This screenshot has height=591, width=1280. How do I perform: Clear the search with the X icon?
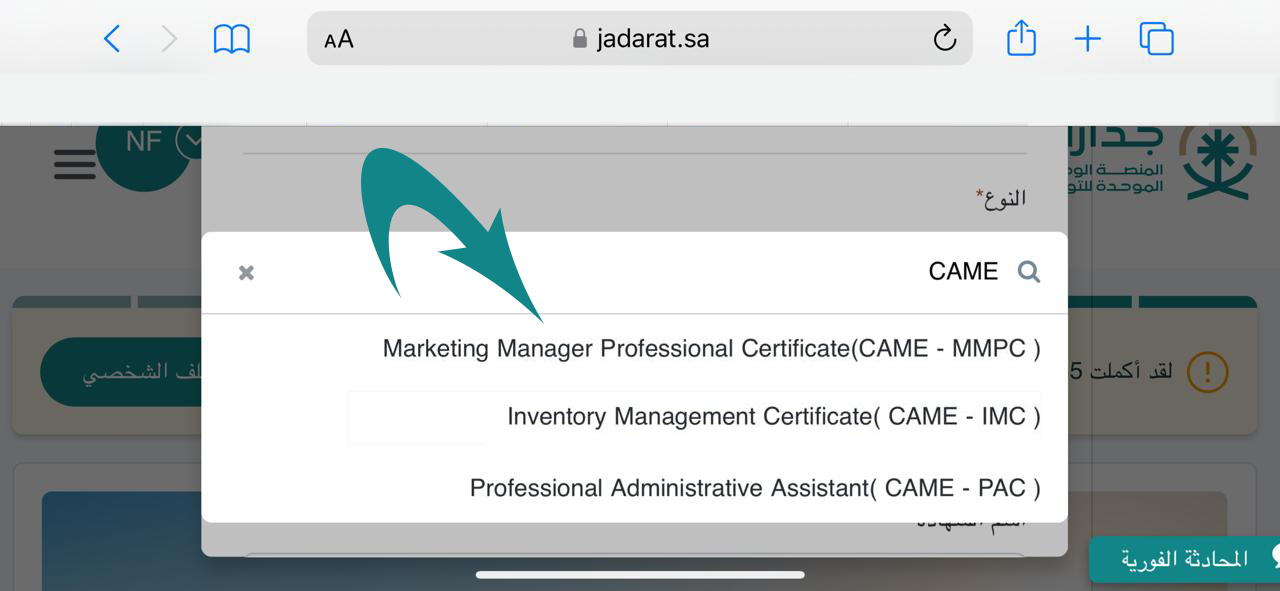(x=246, y=272)
